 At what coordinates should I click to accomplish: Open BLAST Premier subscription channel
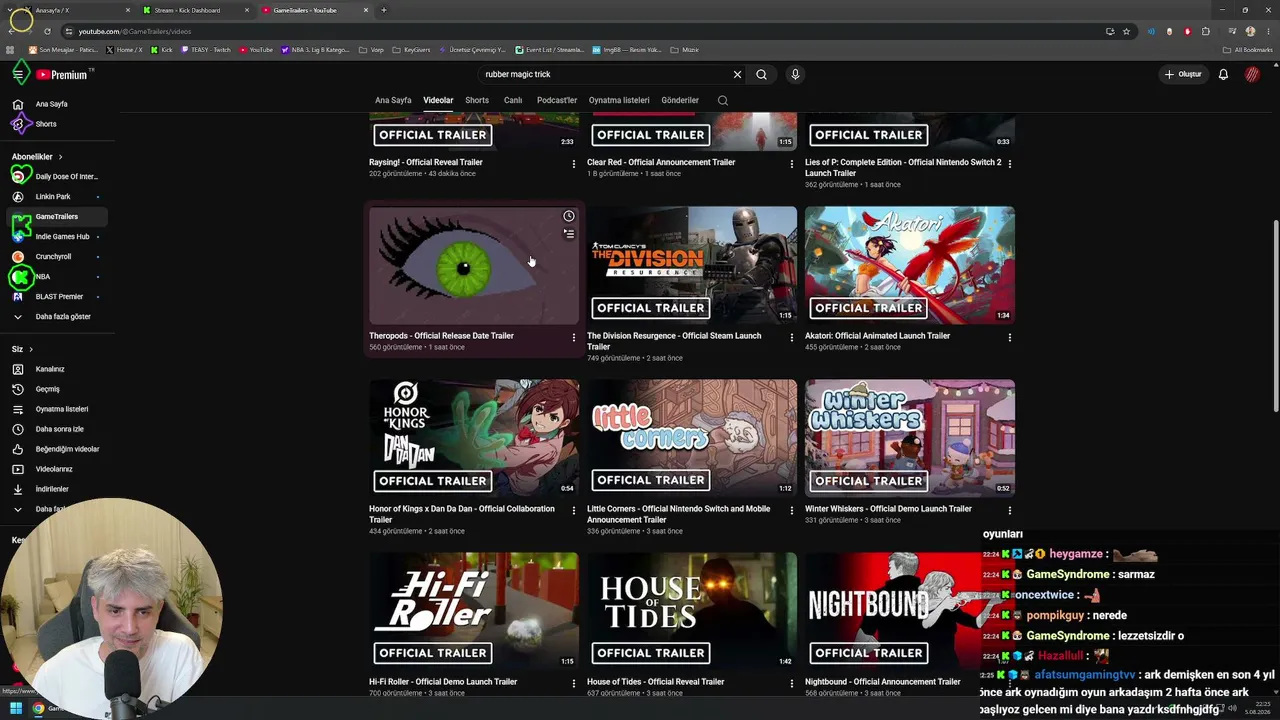[x=55, y=297]
